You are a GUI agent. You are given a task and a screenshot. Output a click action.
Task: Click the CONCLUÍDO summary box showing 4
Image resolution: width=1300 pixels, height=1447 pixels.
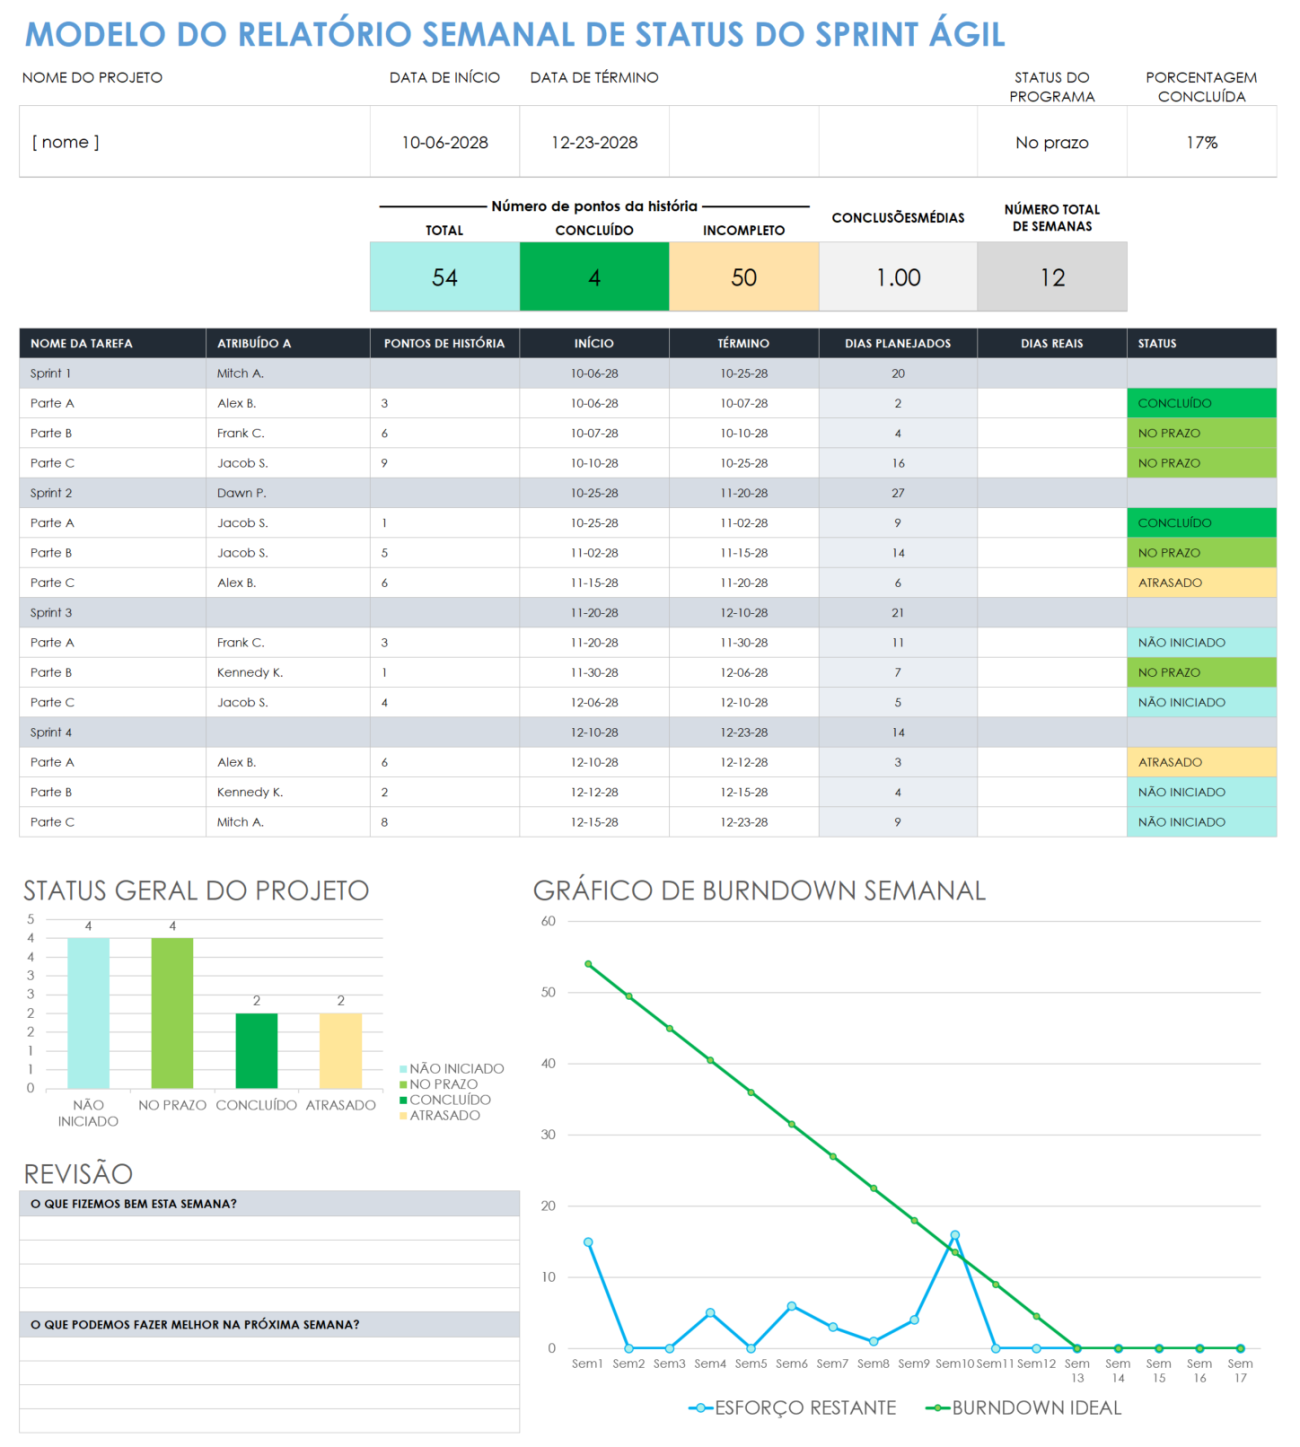[594, 276]
